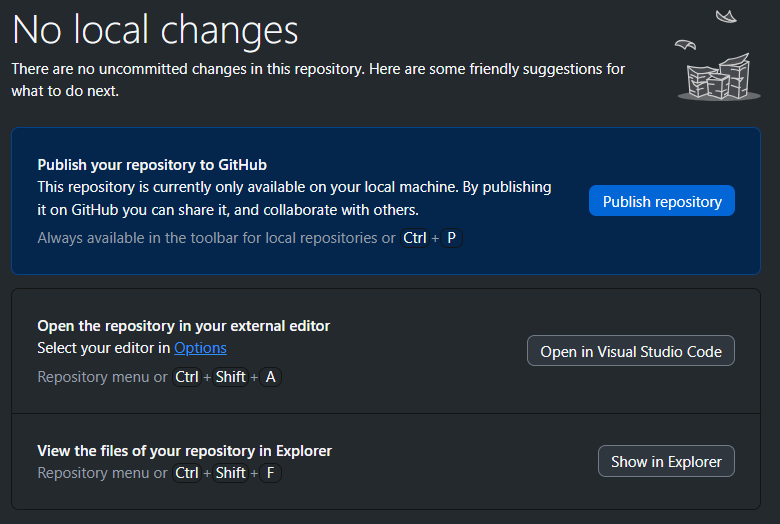This screenshot has width=780, height=524.
Task: Click the Show in Explorer button
Action: pyautogui.click(x=666, y=461)
